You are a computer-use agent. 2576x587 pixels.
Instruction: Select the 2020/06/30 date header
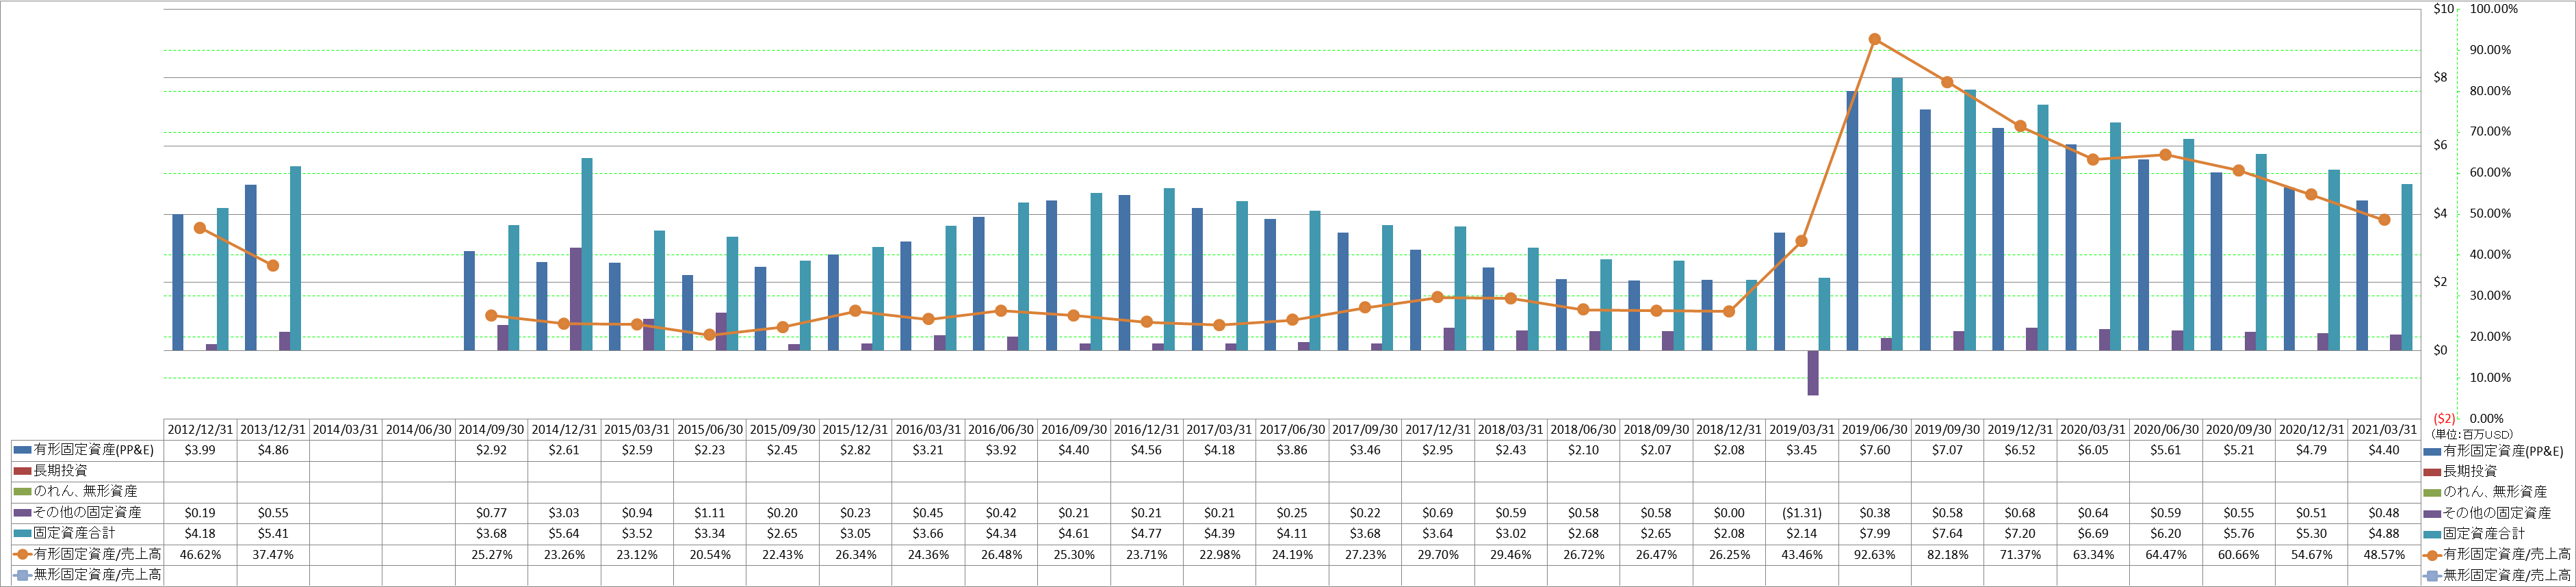click(2166, 429)
